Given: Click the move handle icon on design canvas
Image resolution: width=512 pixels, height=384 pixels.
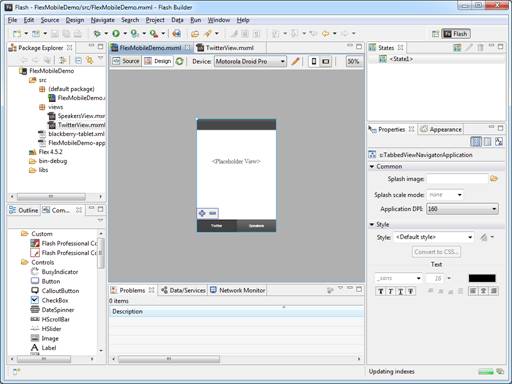Looking at the screenshot, I should point(202,213).
